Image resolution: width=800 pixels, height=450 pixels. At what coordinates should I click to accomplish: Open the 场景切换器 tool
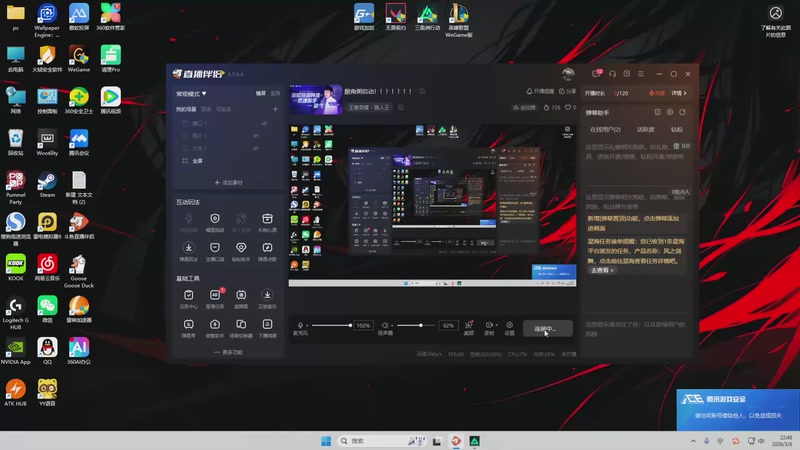(x=241, y=329)
